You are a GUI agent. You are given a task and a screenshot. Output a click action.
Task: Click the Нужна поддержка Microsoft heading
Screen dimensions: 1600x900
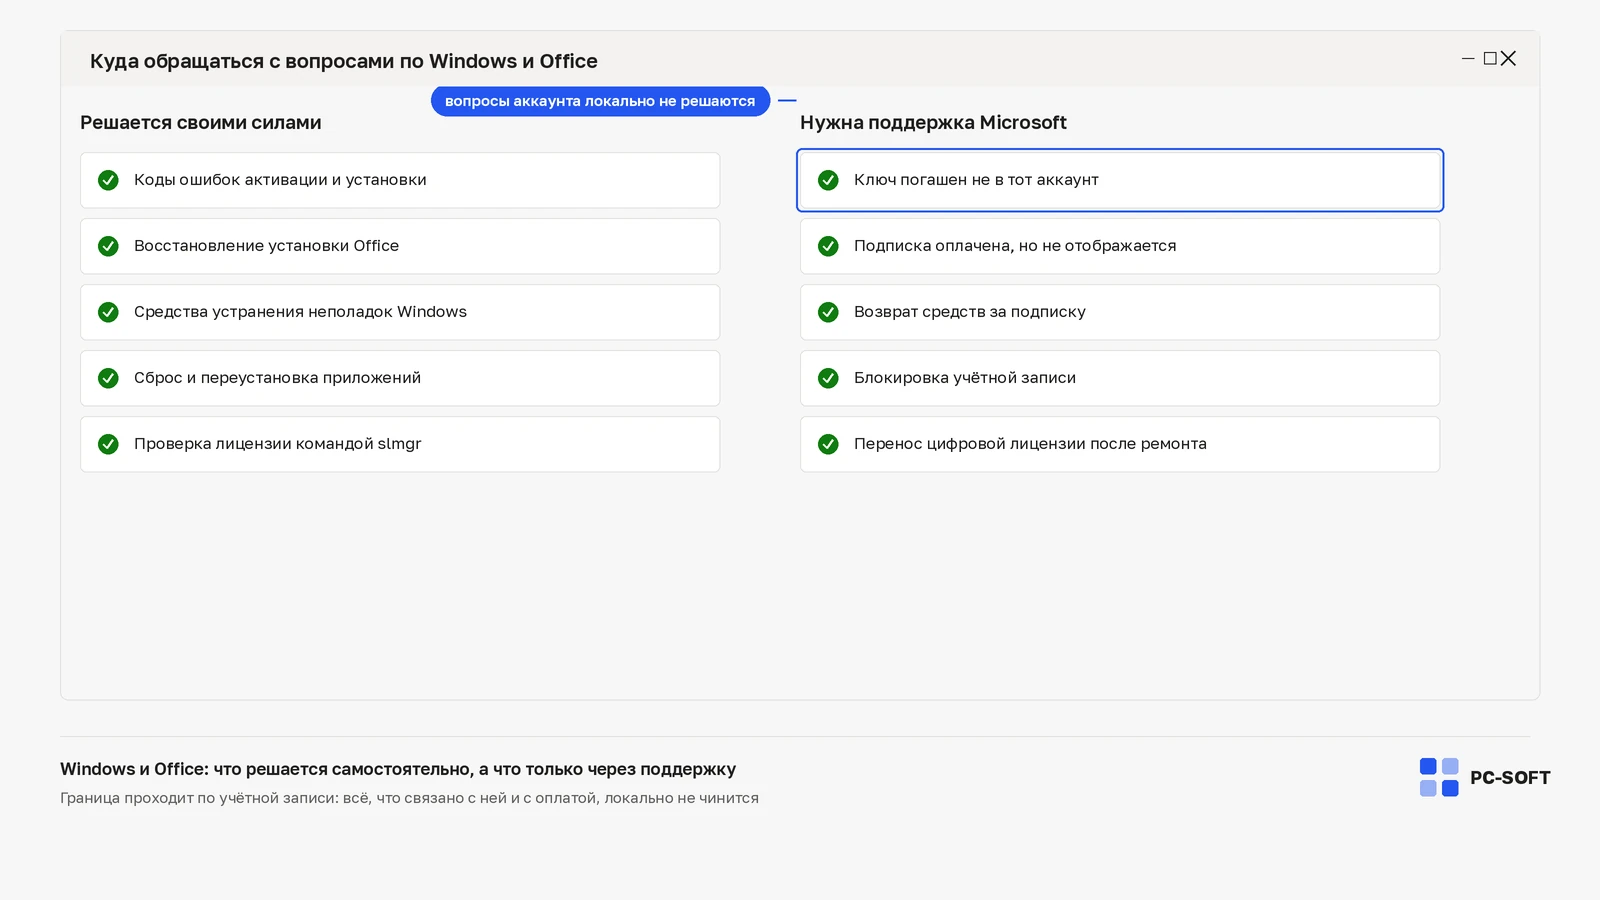933,123
